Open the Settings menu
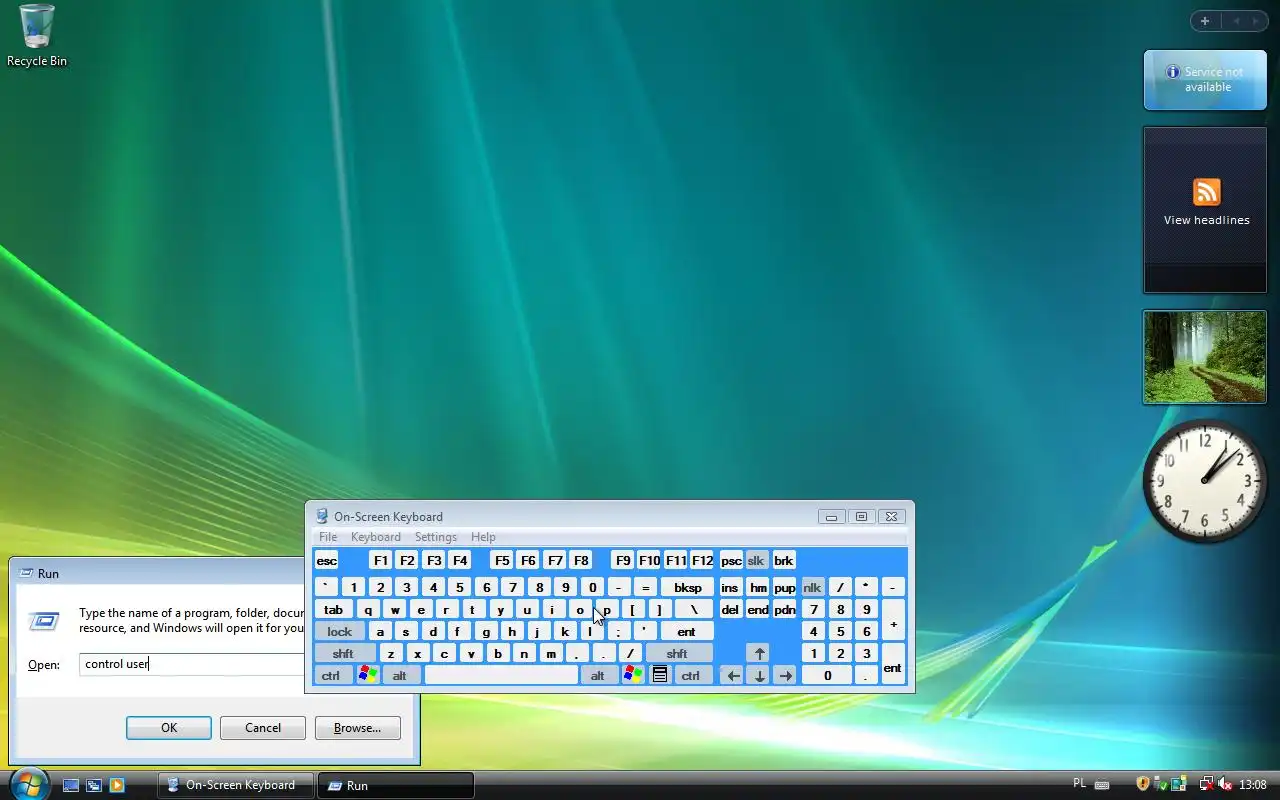The width and height of the screenshot is (1280, 800). [x=436, y=537]
